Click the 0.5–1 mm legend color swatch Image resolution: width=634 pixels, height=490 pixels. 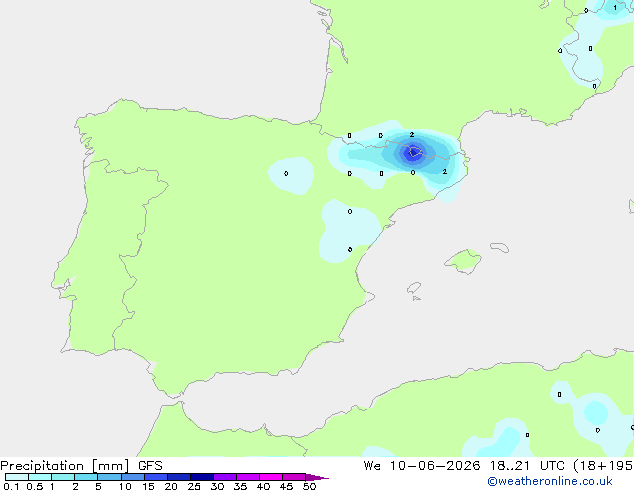tap(40, 477)
